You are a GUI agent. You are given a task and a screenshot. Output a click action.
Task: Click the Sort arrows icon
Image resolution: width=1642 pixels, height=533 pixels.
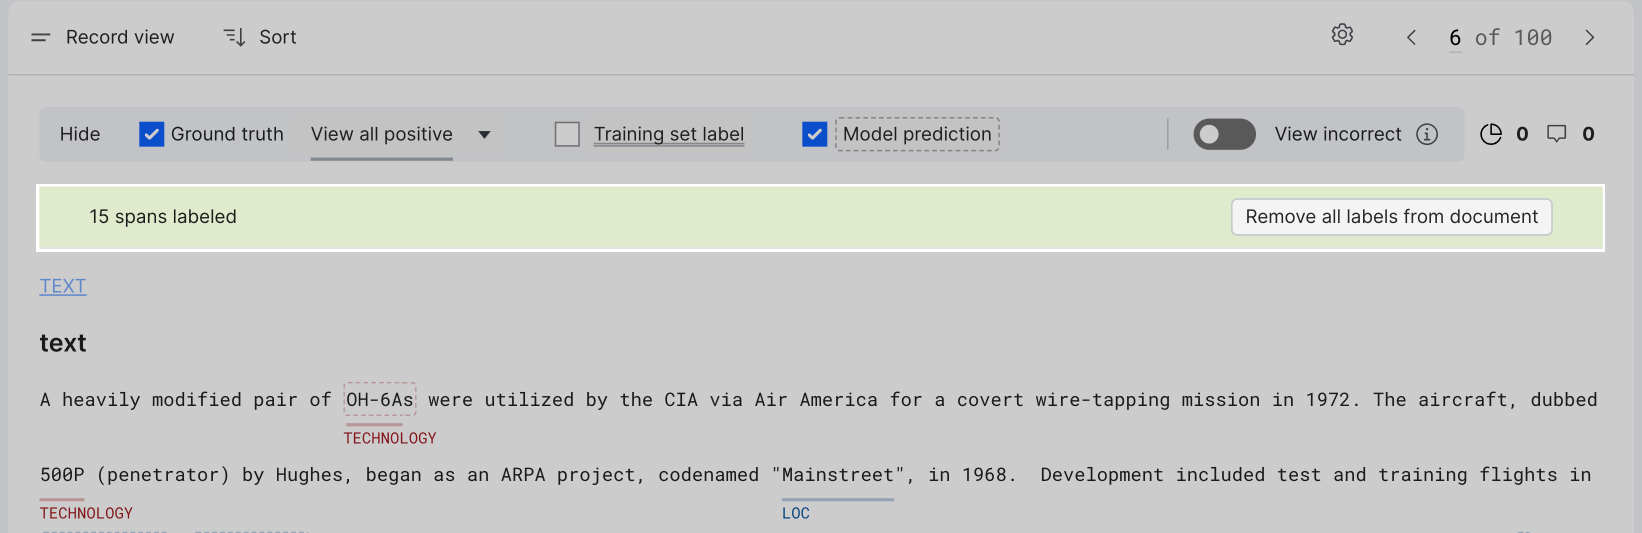coord(234,37)
